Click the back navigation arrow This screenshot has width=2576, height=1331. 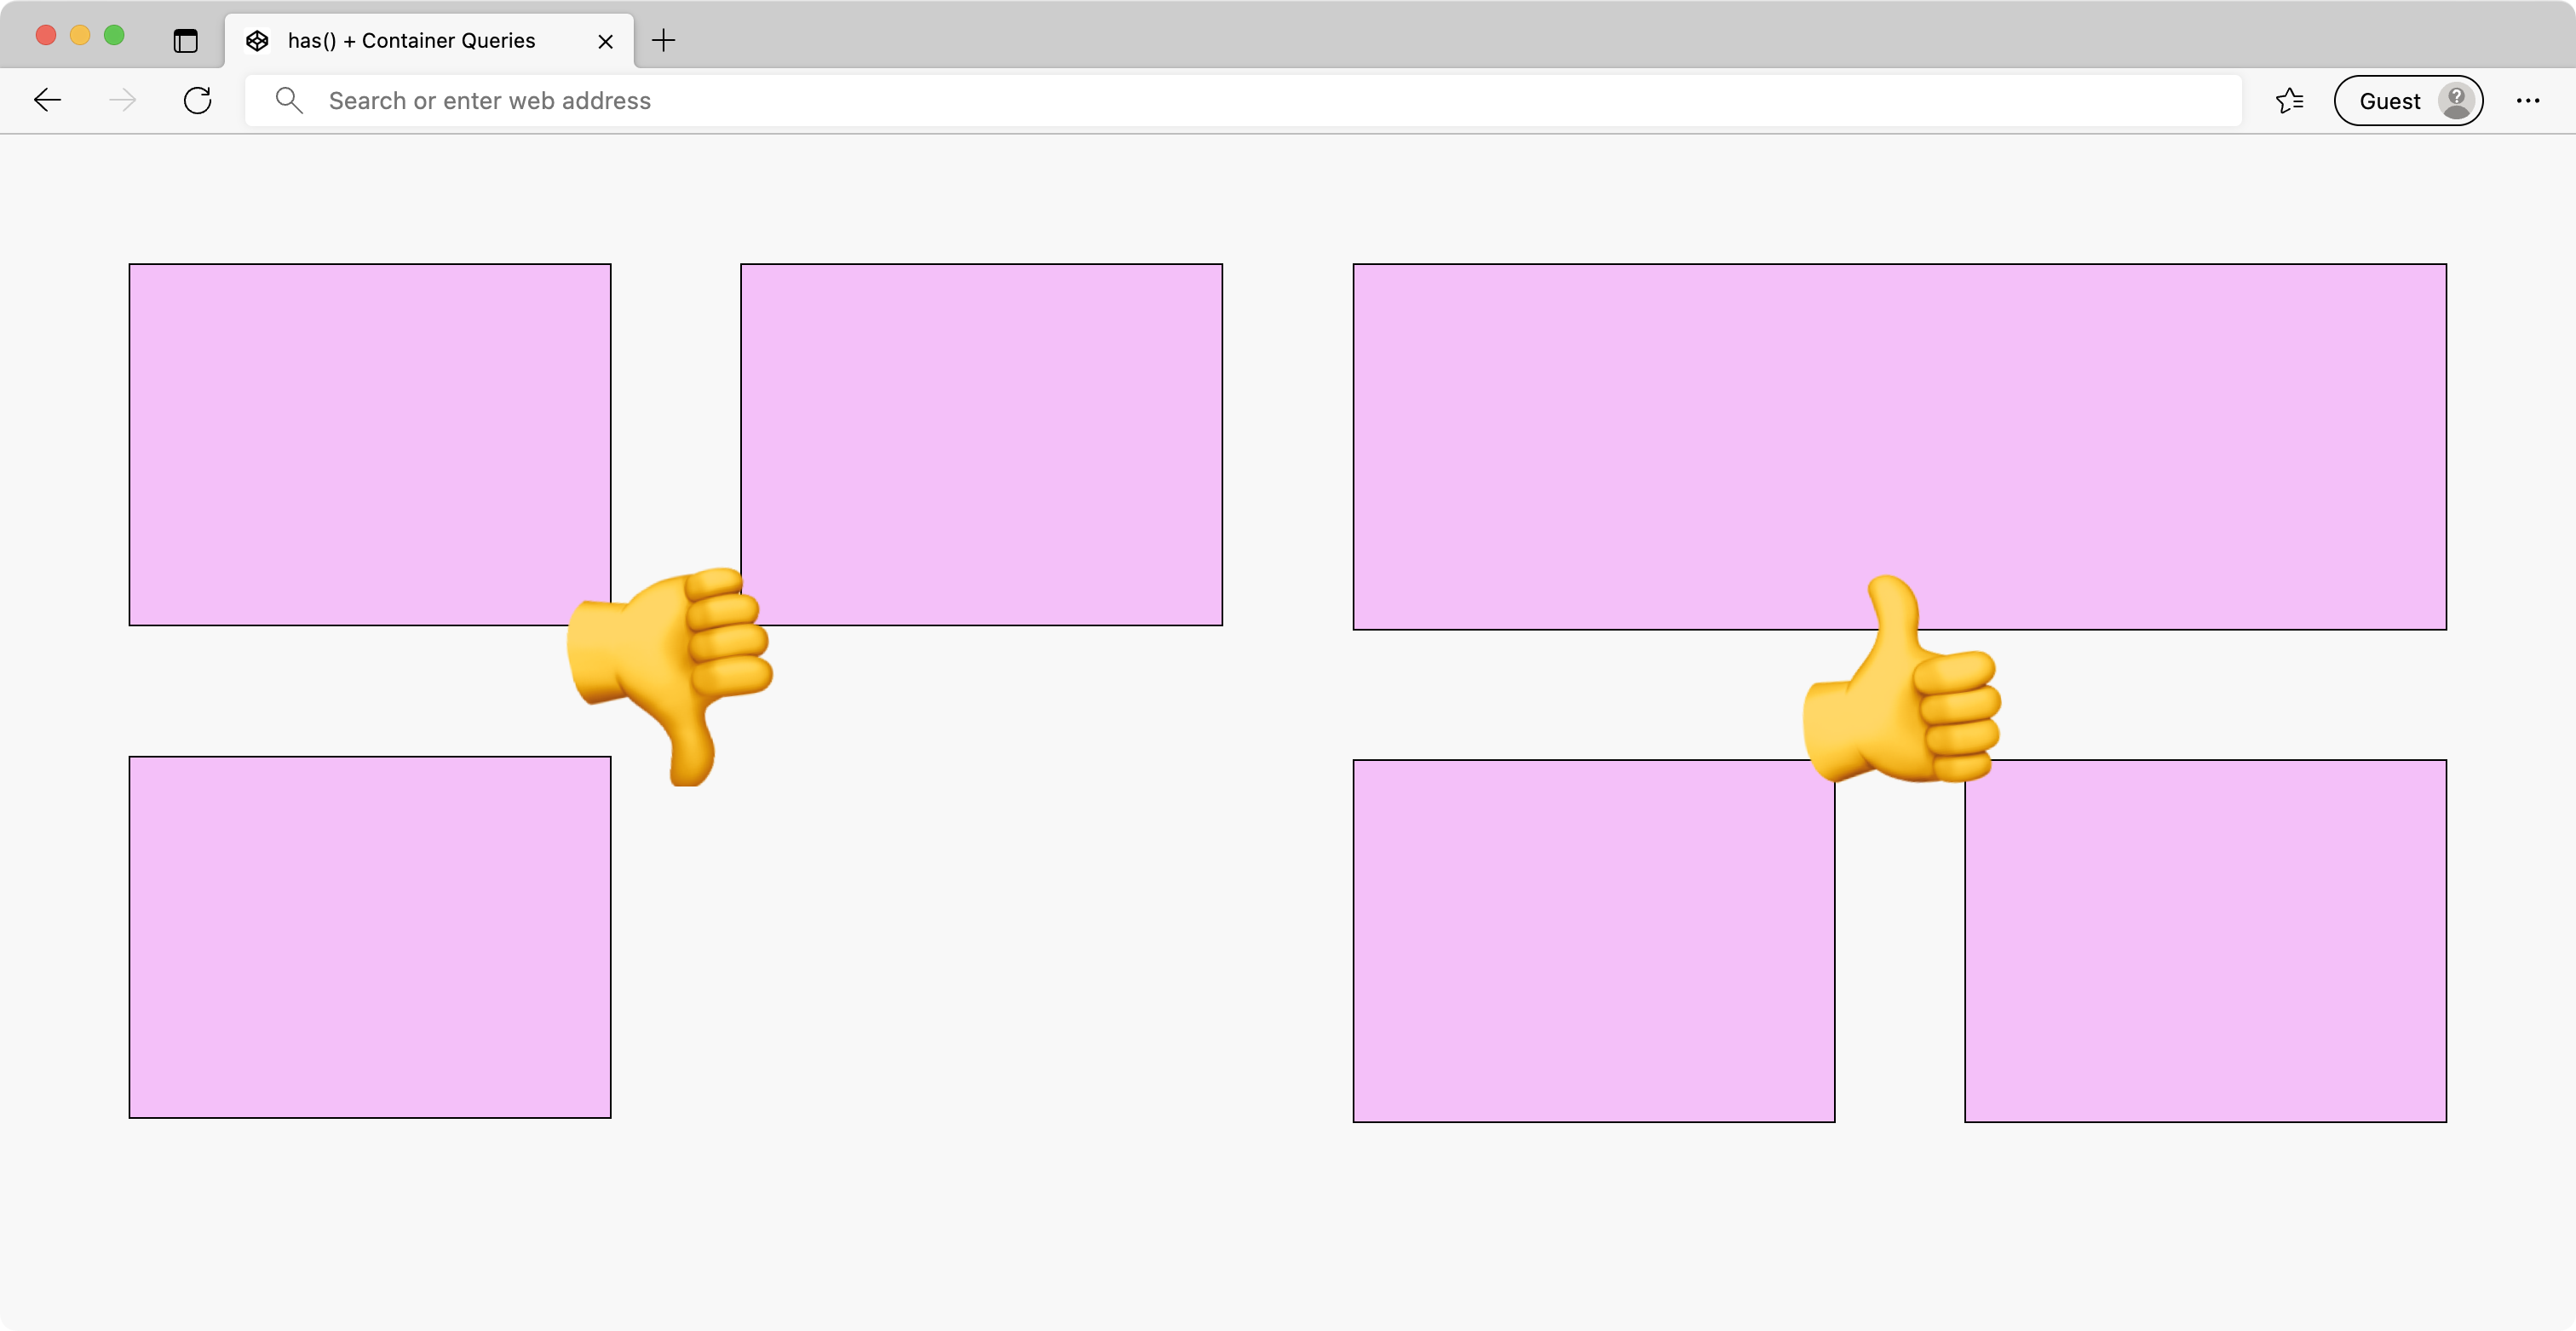click(46, 100)
